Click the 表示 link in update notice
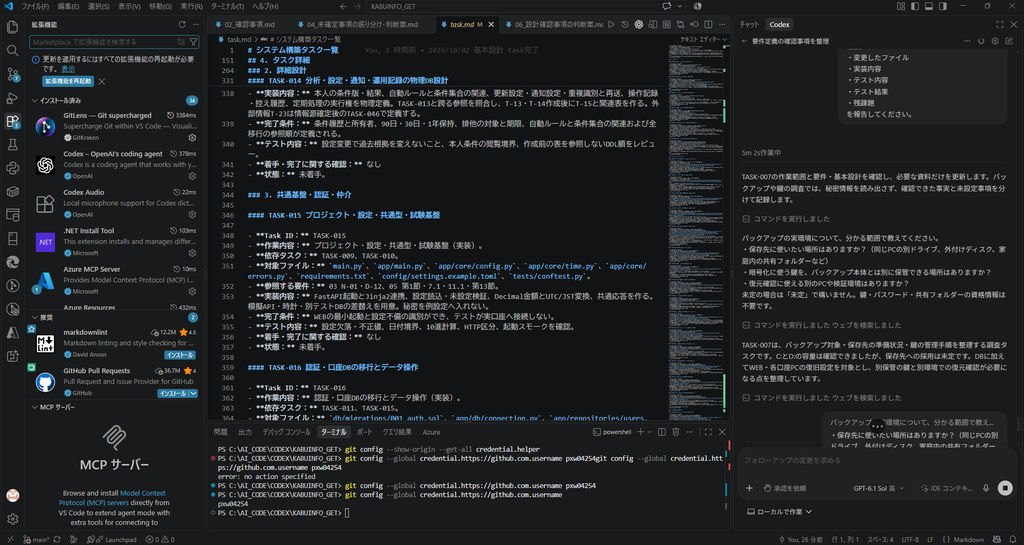 (x=68, y=69)
